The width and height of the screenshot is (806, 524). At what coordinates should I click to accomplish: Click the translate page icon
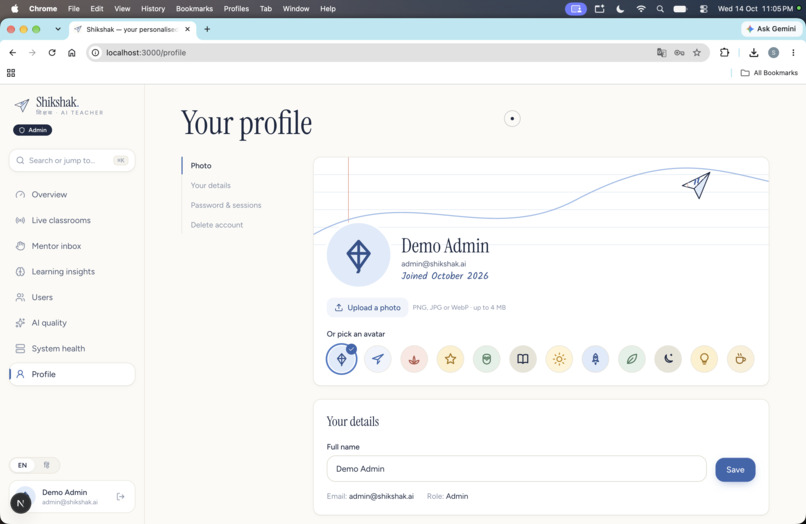click(x=662, y=52)
